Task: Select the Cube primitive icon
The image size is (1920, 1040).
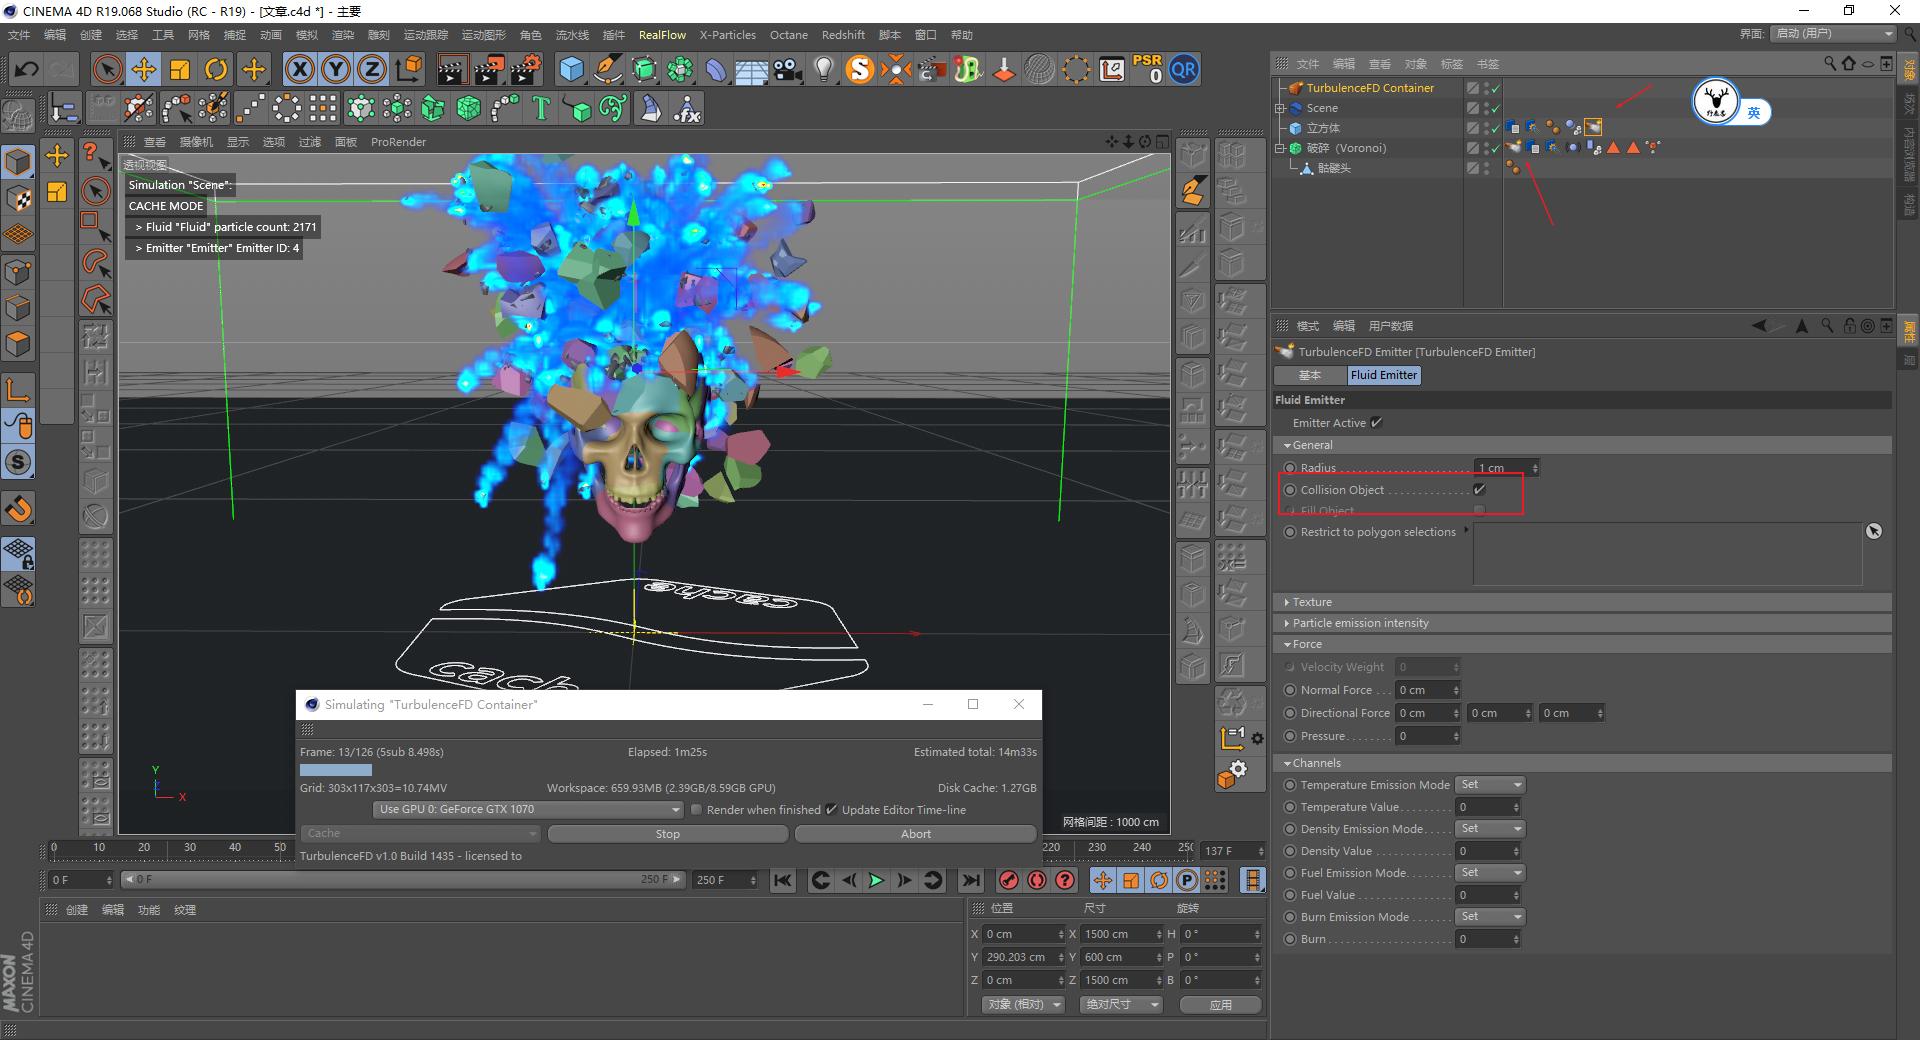Action: (573, 69)
